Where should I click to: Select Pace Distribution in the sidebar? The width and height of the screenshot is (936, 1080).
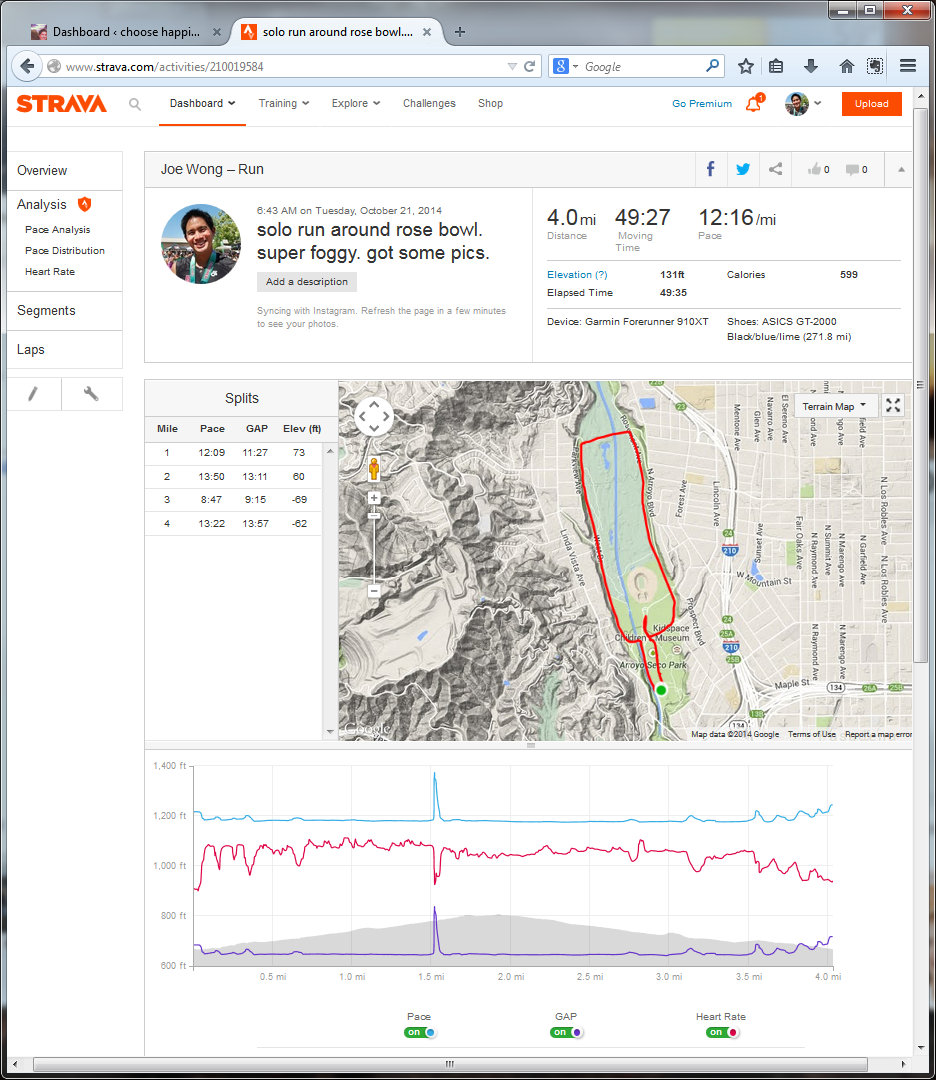point(65,251)
